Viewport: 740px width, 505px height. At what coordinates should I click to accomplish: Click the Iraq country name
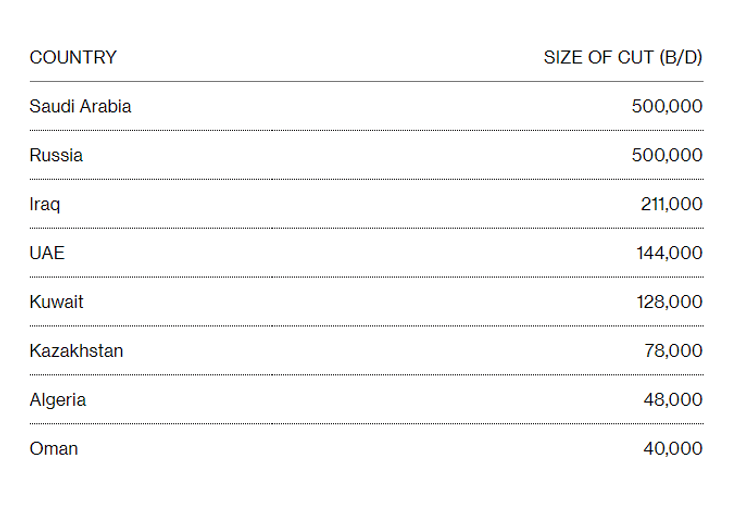coord(45,204)
